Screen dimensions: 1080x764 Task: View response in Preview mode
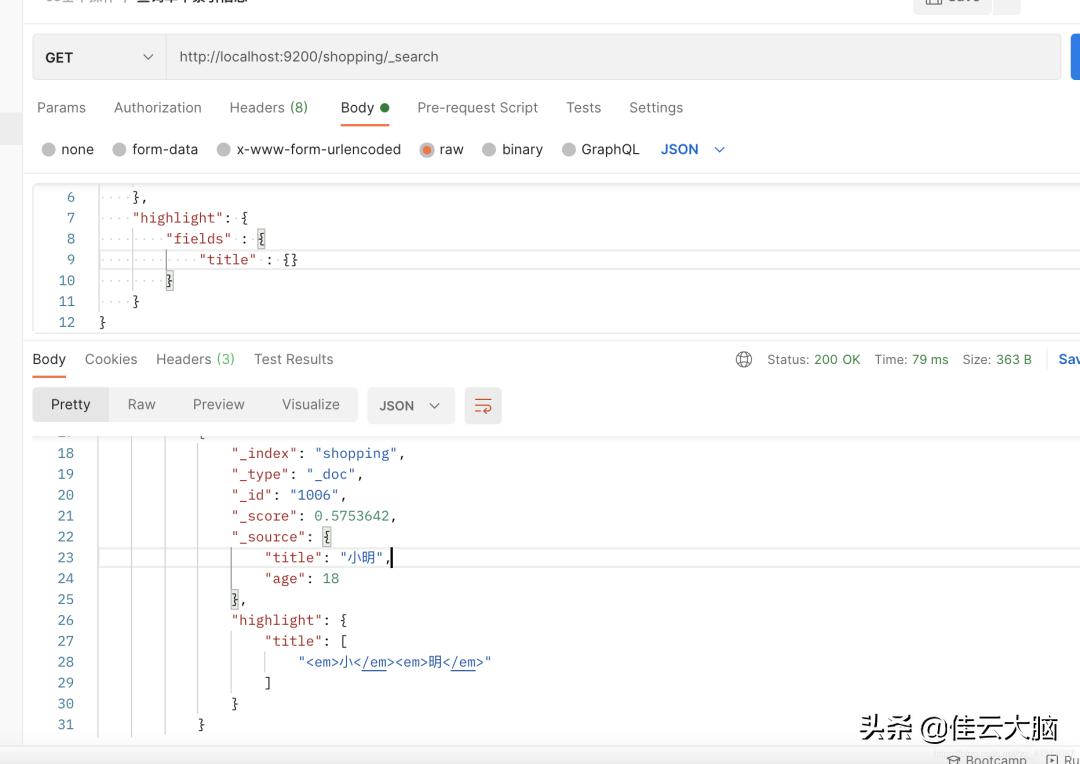point(218,404)
